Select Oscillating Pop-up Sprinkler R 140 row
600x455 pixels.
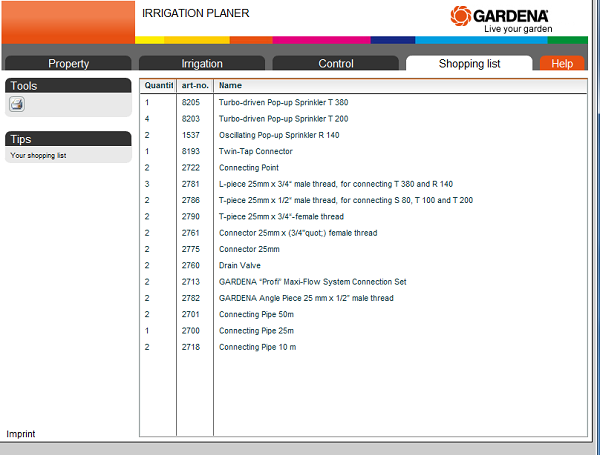click(x=363, y=135)
